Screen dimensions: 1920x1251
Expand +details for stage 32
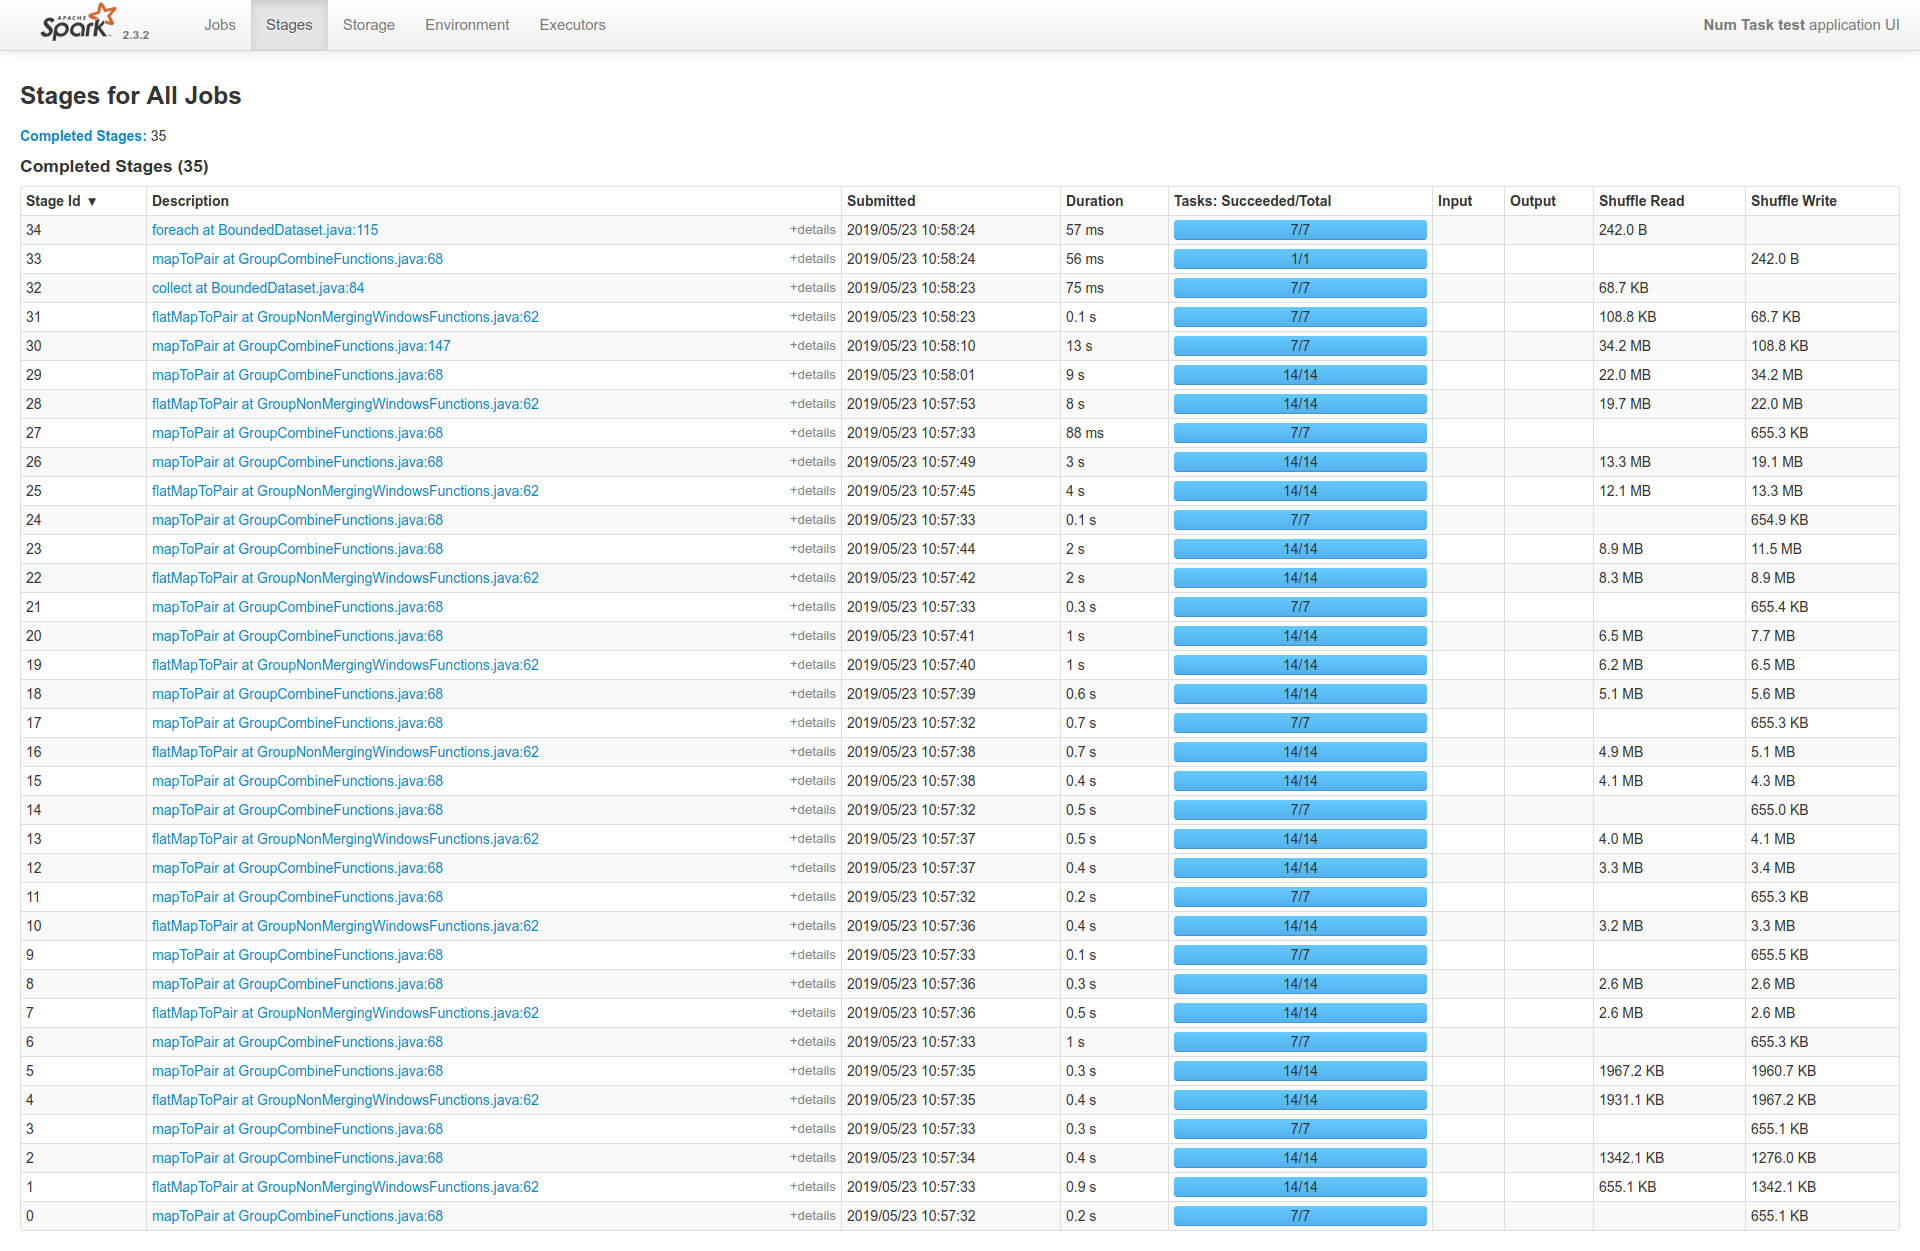tap(812, 288)
